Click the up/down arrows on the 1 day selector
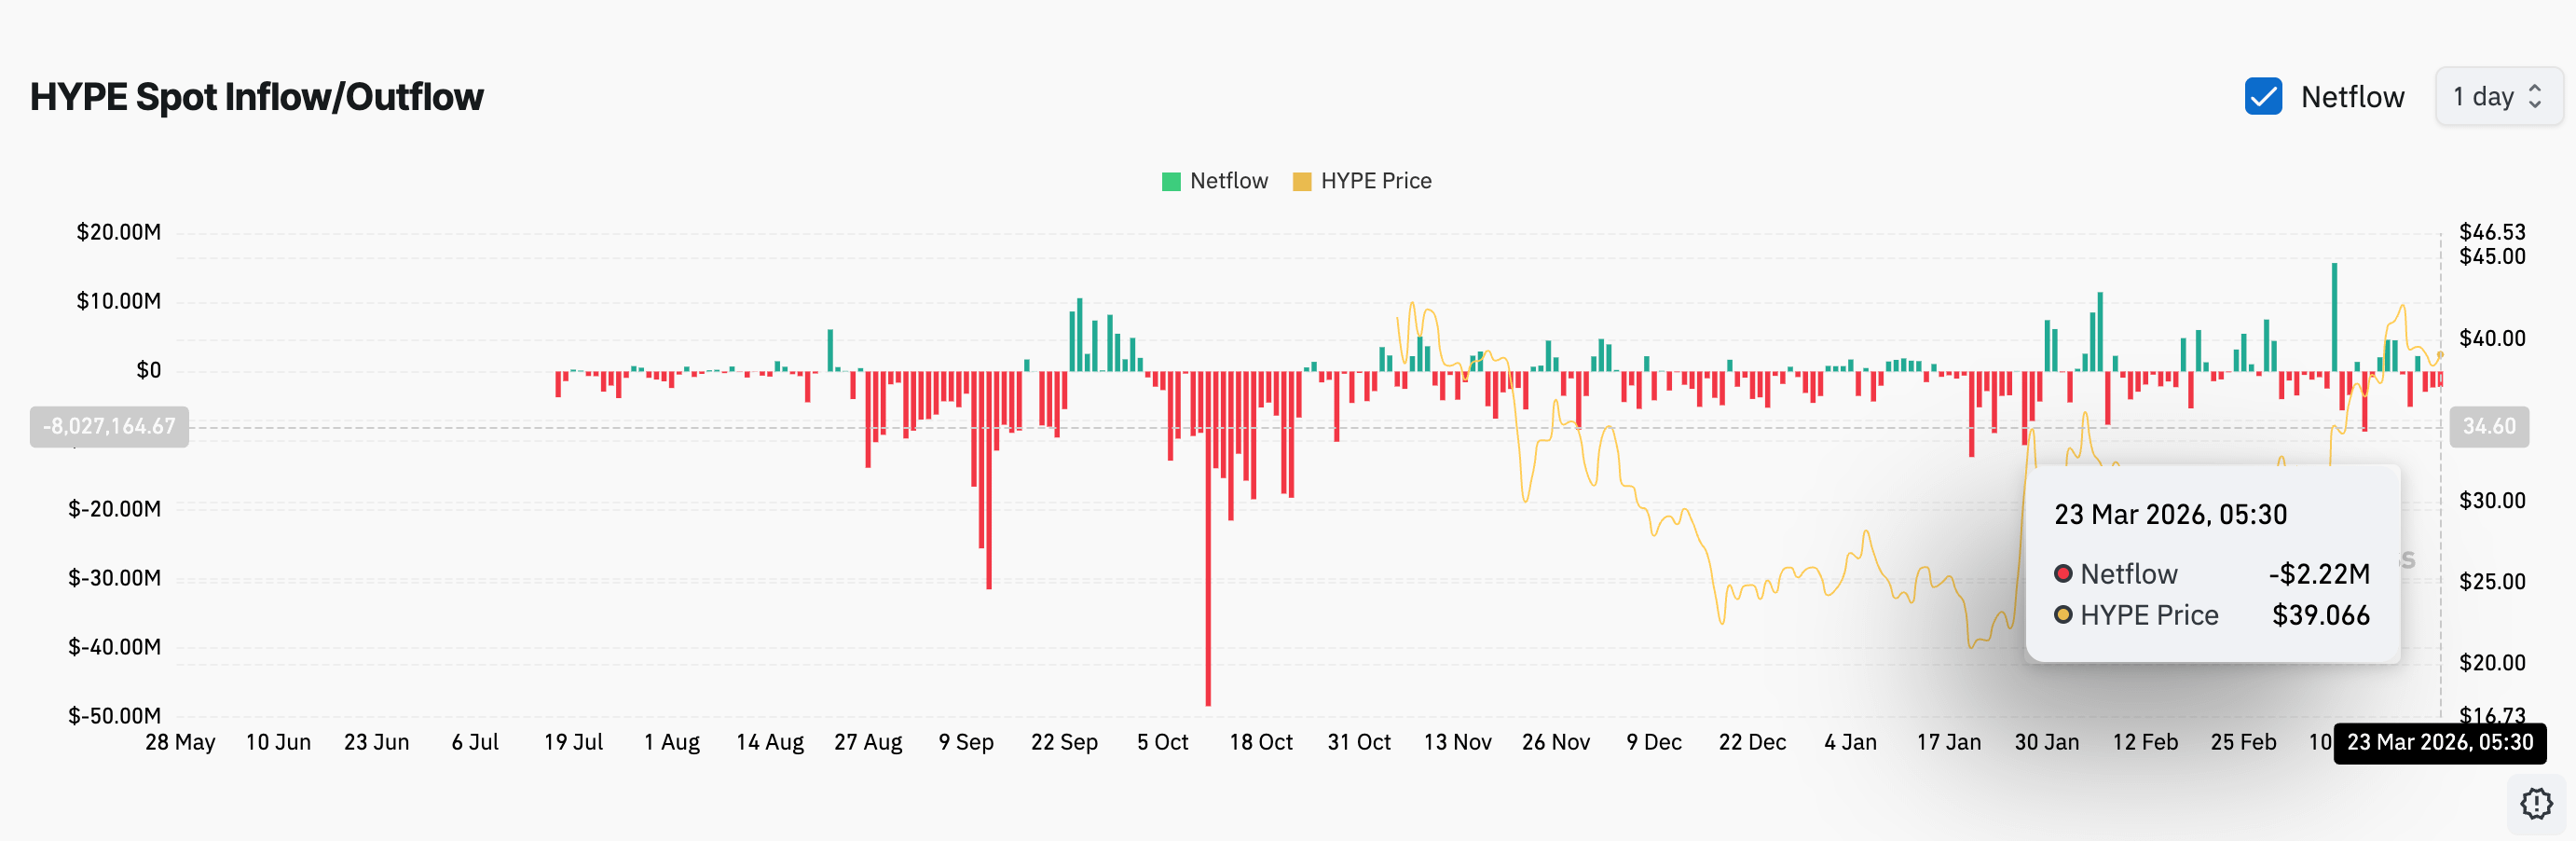 coord(2535,97)
